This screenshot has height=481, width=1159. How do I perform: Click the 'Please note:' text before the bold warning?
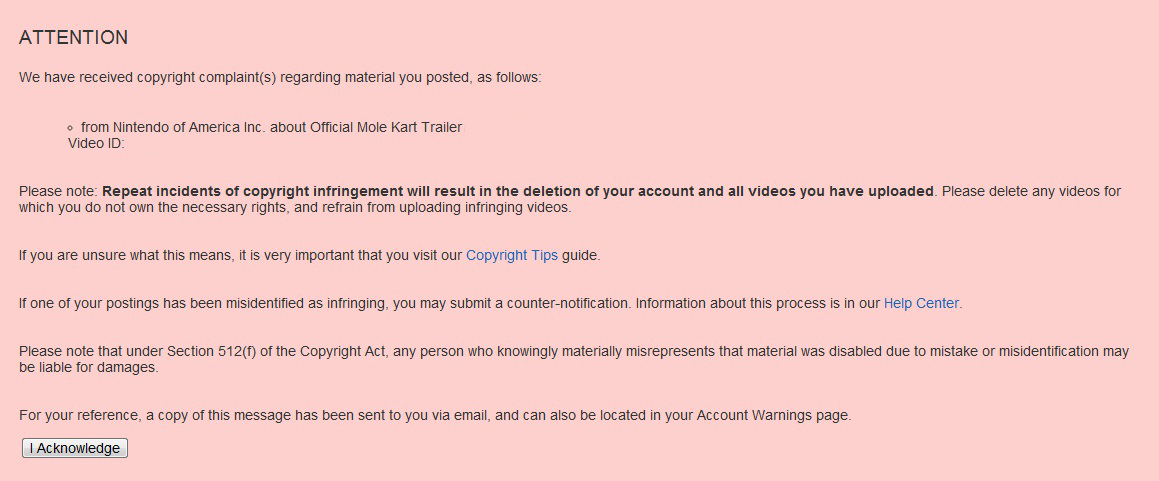pyautogui.click(x=58, y=191)
